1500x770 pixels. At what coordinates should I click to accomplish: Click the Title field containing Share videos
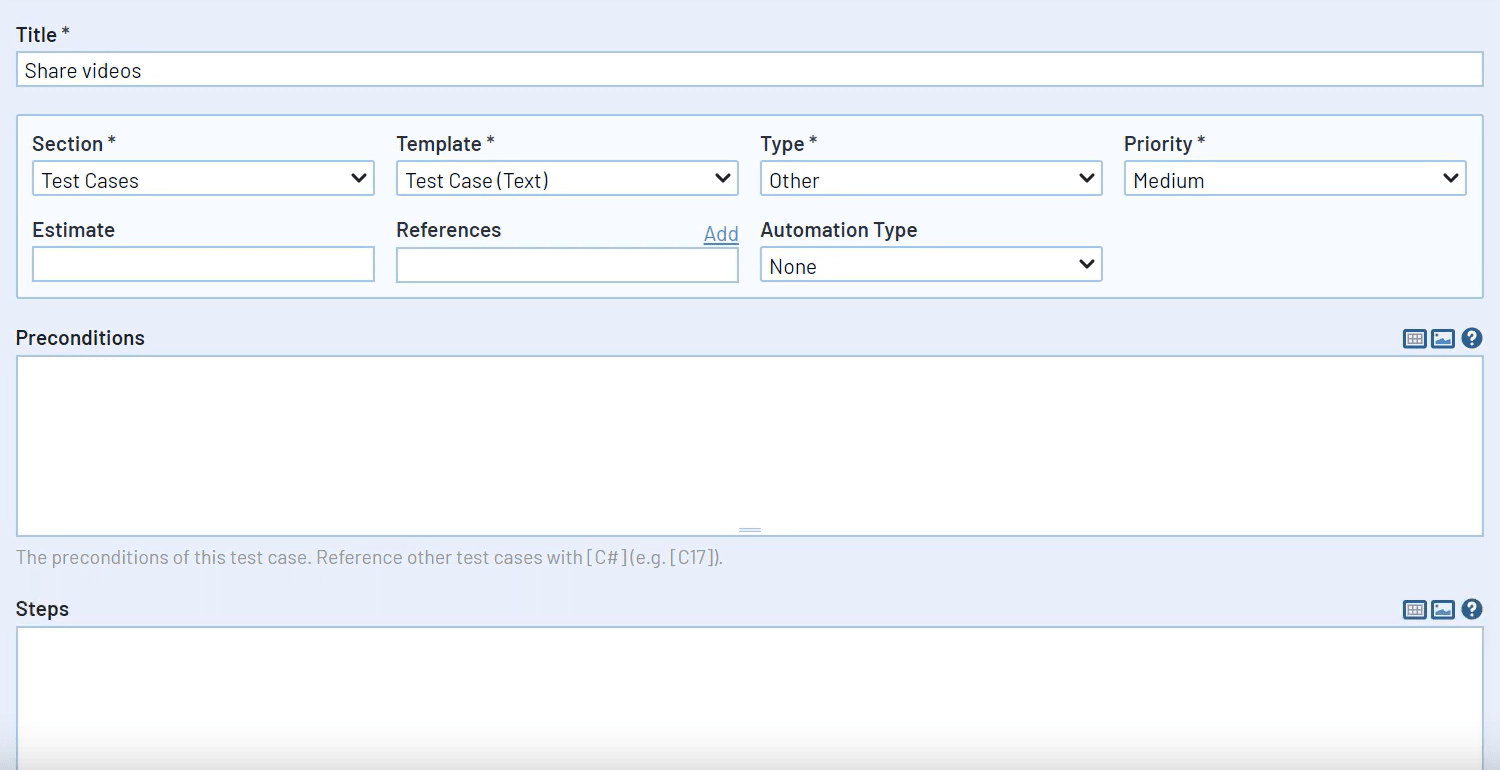[x=400, y=69]
